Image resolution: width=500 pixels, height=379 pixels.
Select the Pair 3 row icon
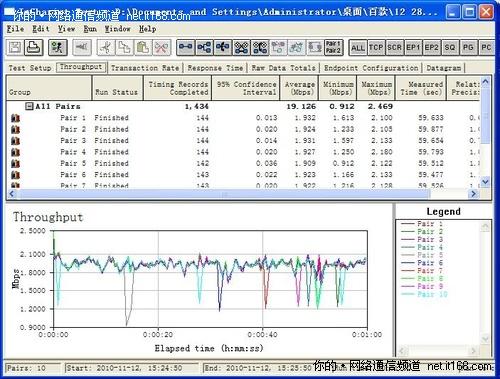pos(16,141)
